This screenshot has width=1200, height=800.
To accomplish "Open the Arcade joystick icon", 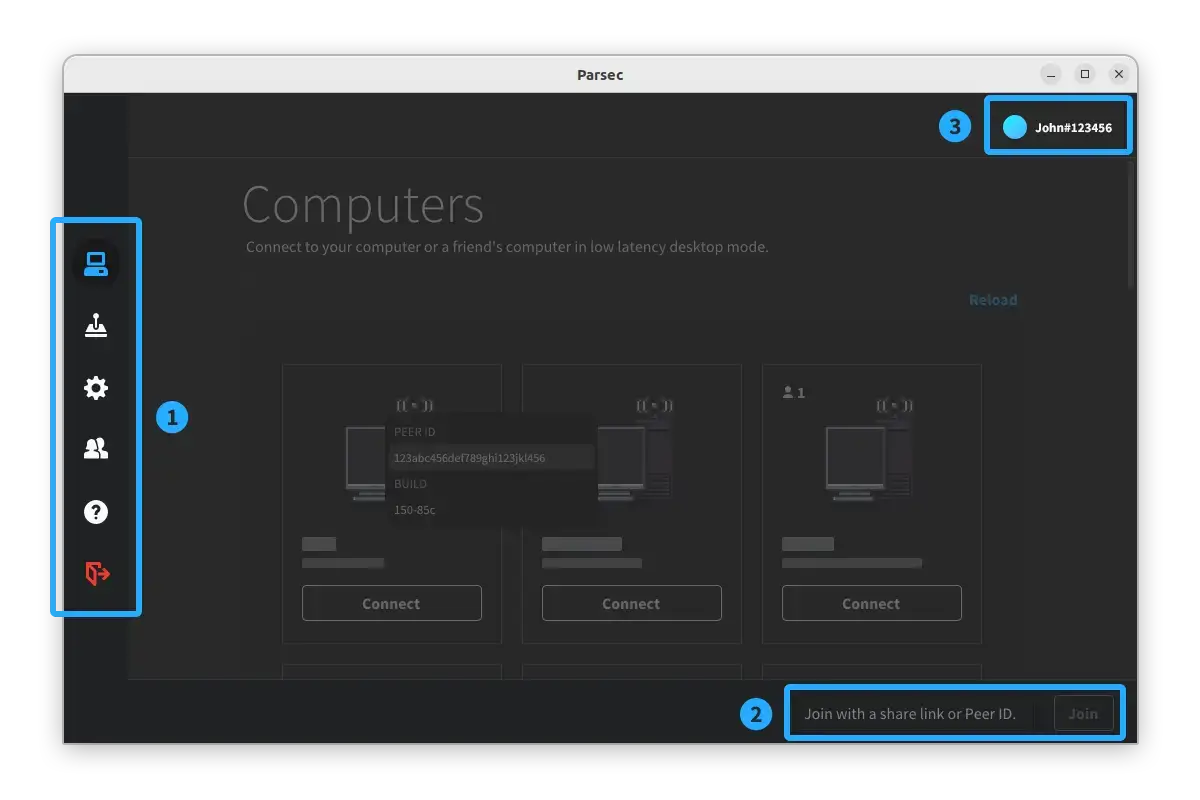I will pos(96,326).
